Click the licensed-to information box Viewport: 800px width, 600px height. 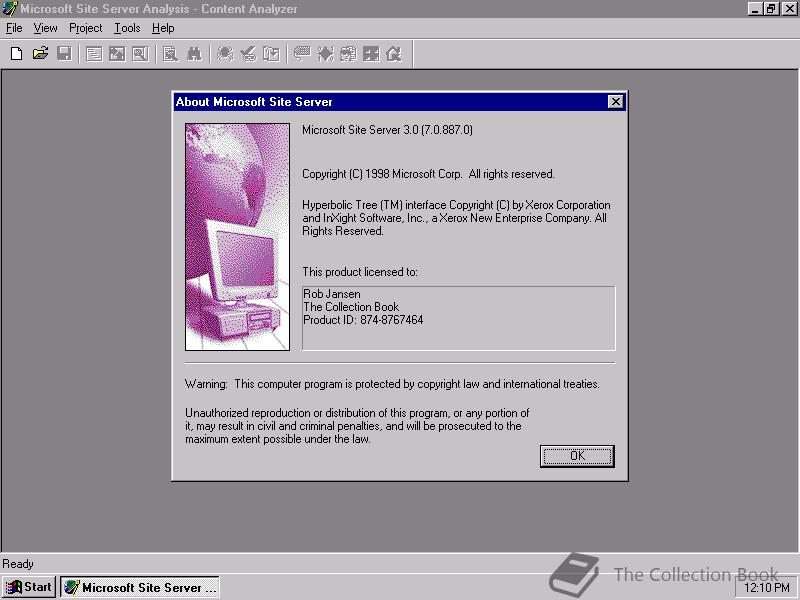[459, 318]
